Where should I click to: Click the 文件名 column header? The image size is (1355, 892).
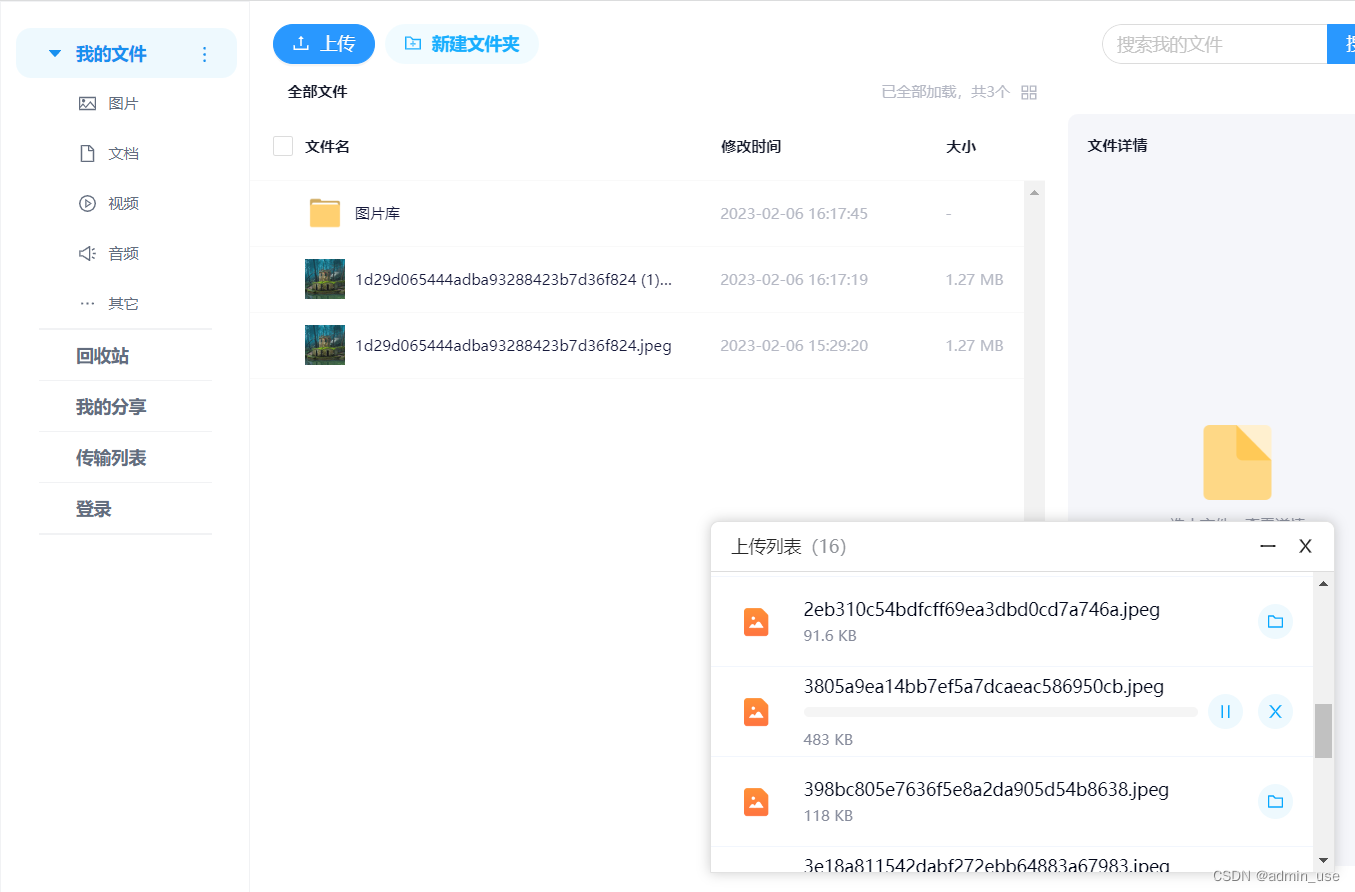point(327,146)
